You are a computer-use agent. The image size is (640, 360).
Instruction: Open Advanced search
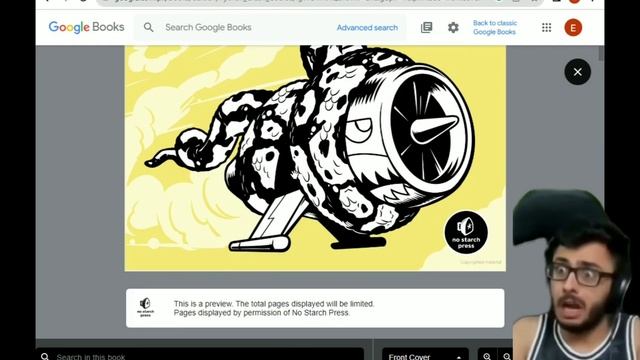click(x=367, y=28)
